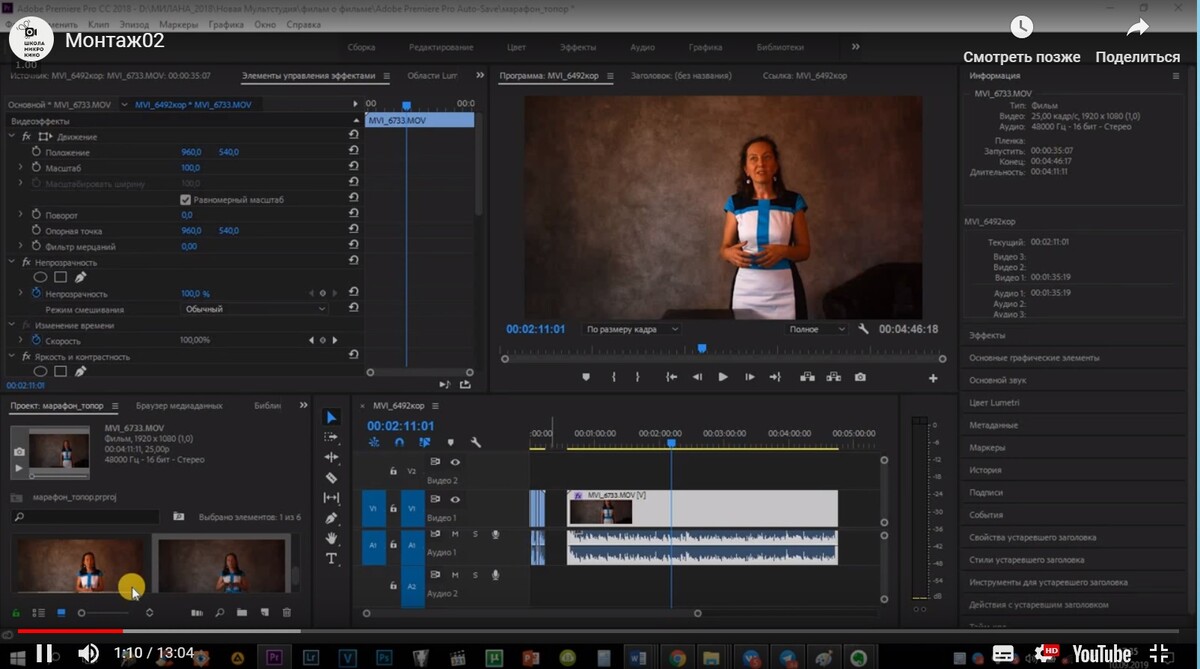Open the Графика menu

tap(226, 23)
